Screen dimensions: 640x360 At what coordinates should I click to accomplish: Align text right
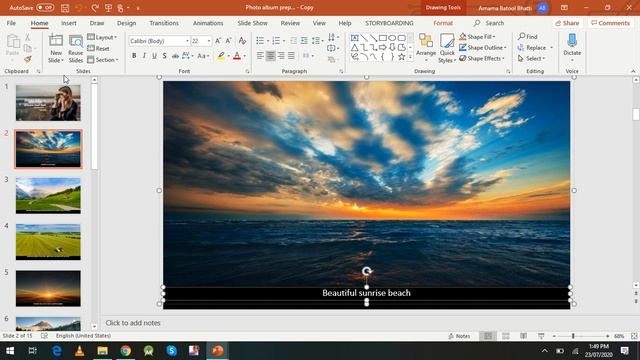tap(281, 56)
